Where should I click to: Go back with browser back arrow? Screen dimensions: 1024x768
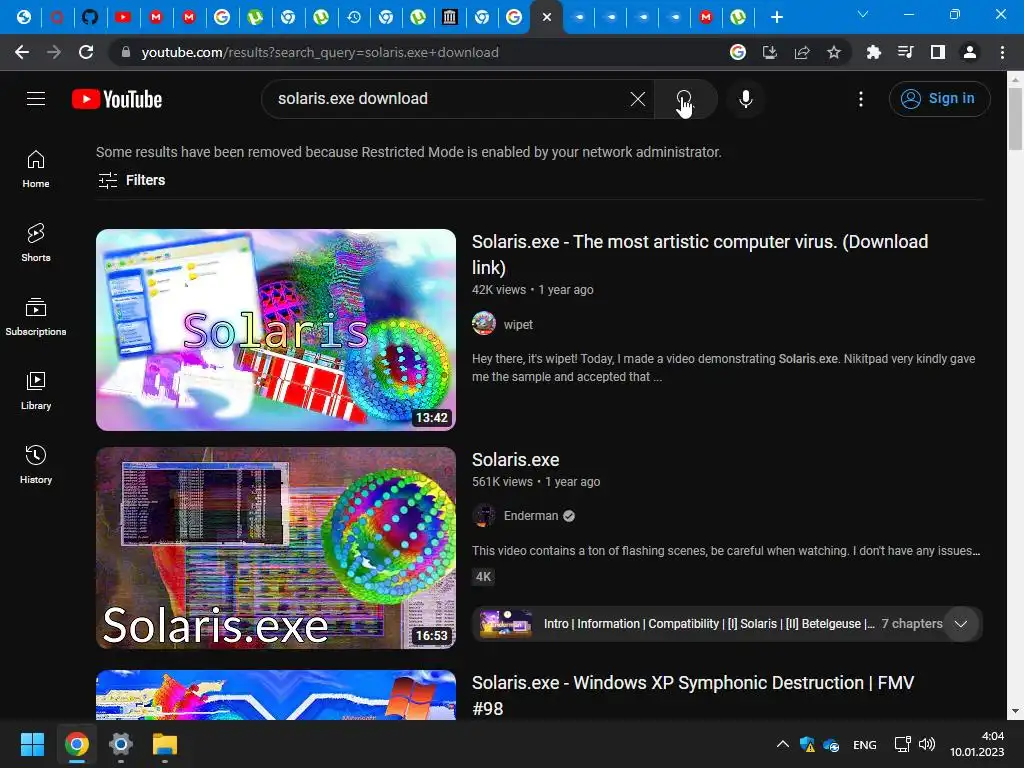coord(22,52)
